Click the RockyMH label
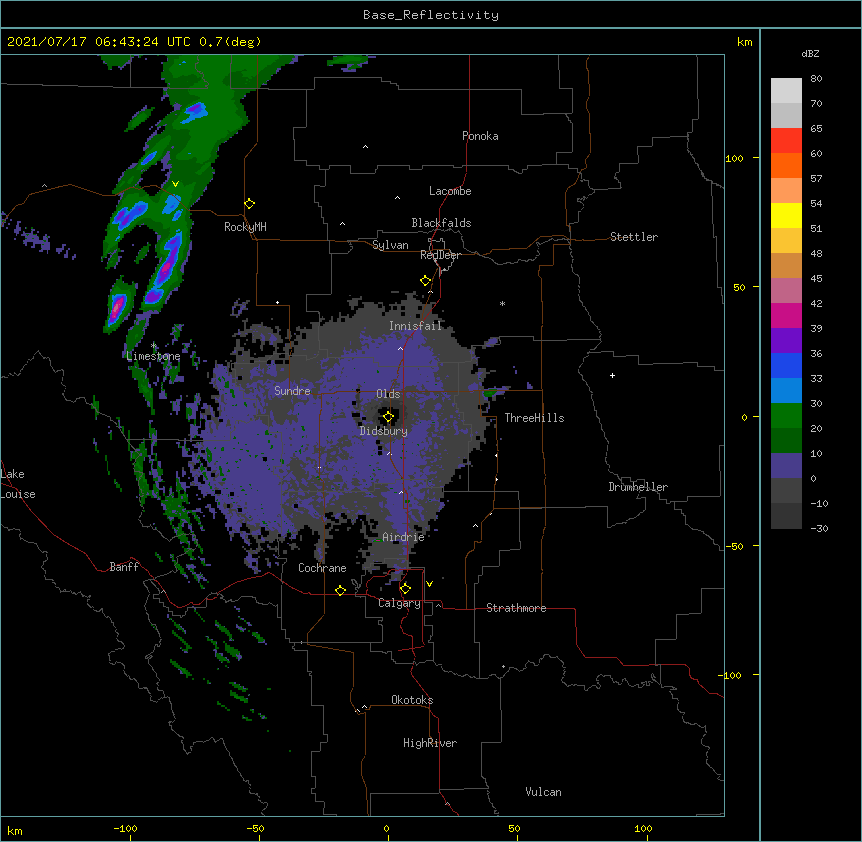The height and width of the screenshot is (842, 862). point(245,227)
